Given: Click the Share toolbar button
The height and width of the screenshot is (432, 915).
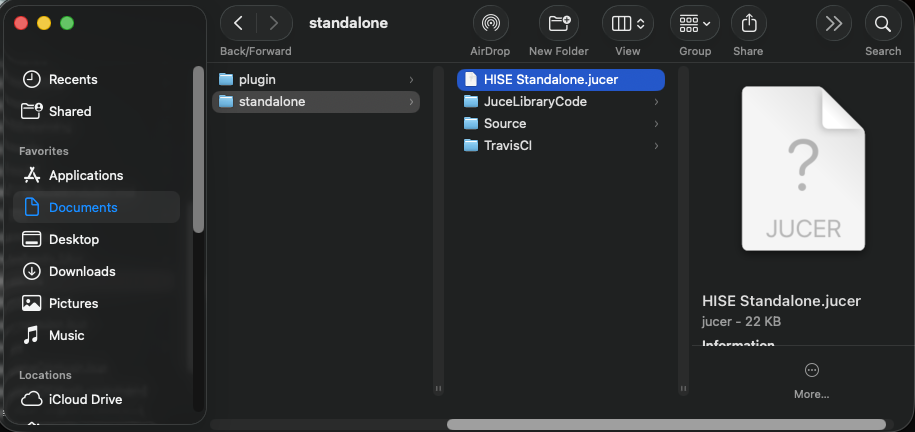Looking at the screenshot, I should (x=748, y=23).
